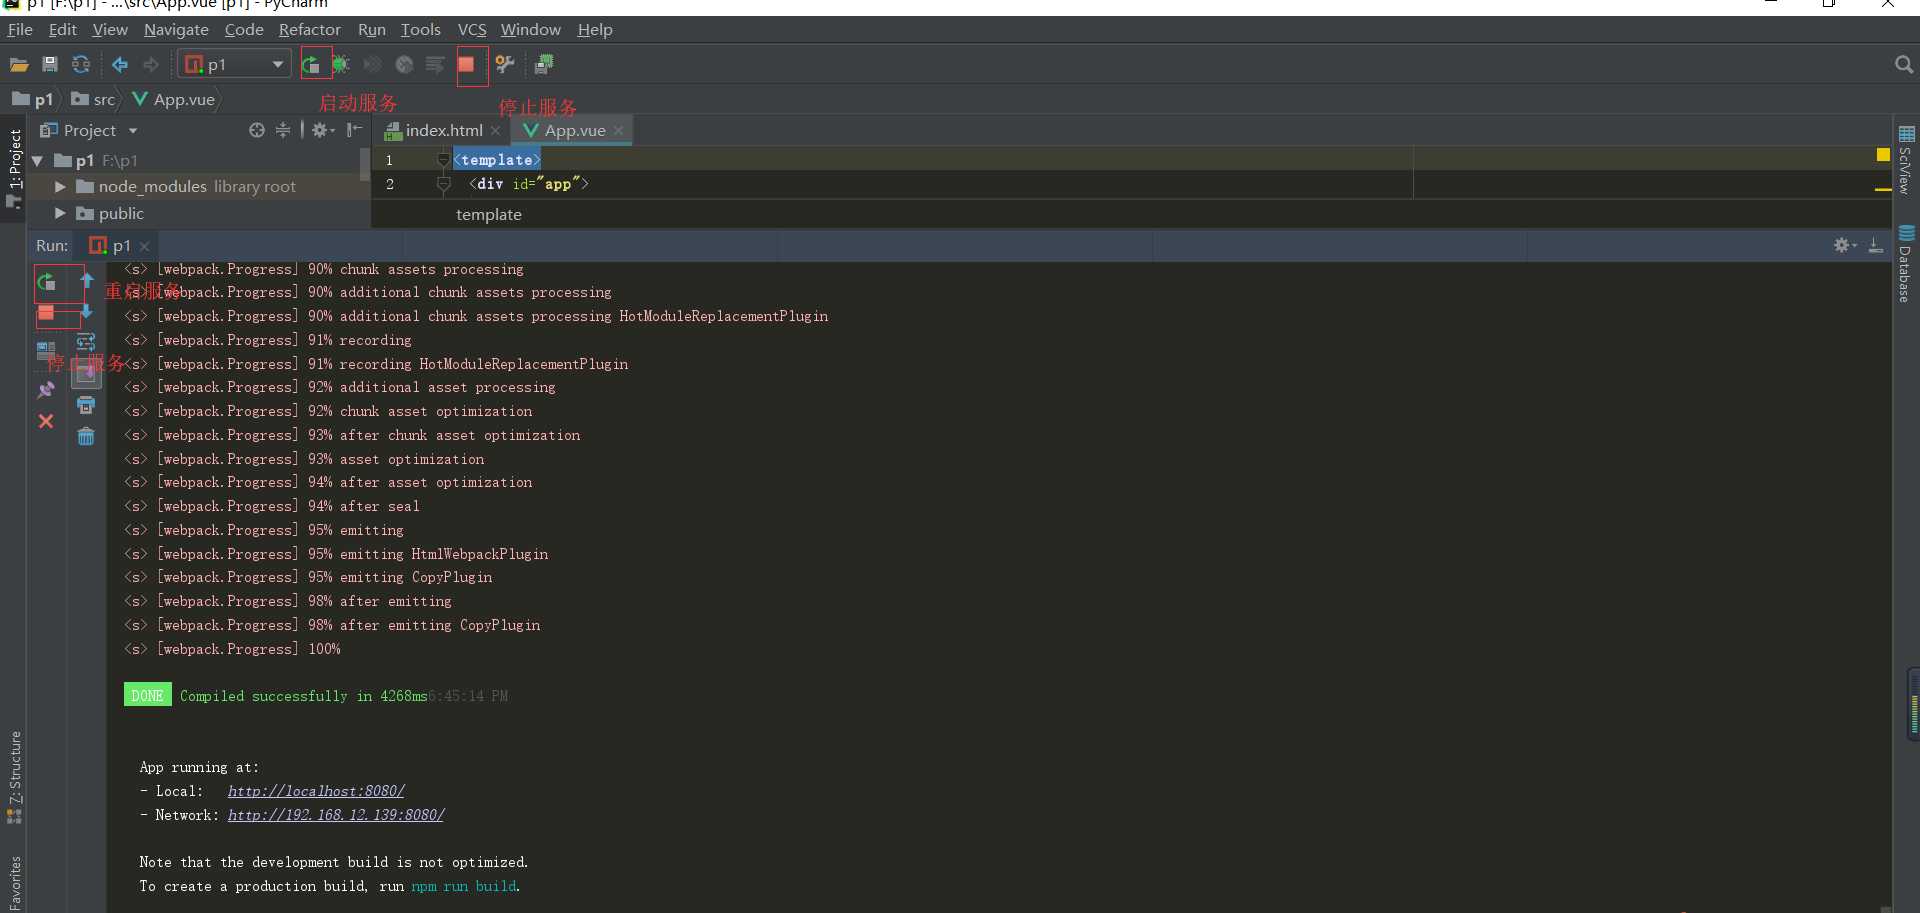The image size is (1920, 913).
Task: Click the SDK/project structure toolbar icon
Action: pos(544,65)
